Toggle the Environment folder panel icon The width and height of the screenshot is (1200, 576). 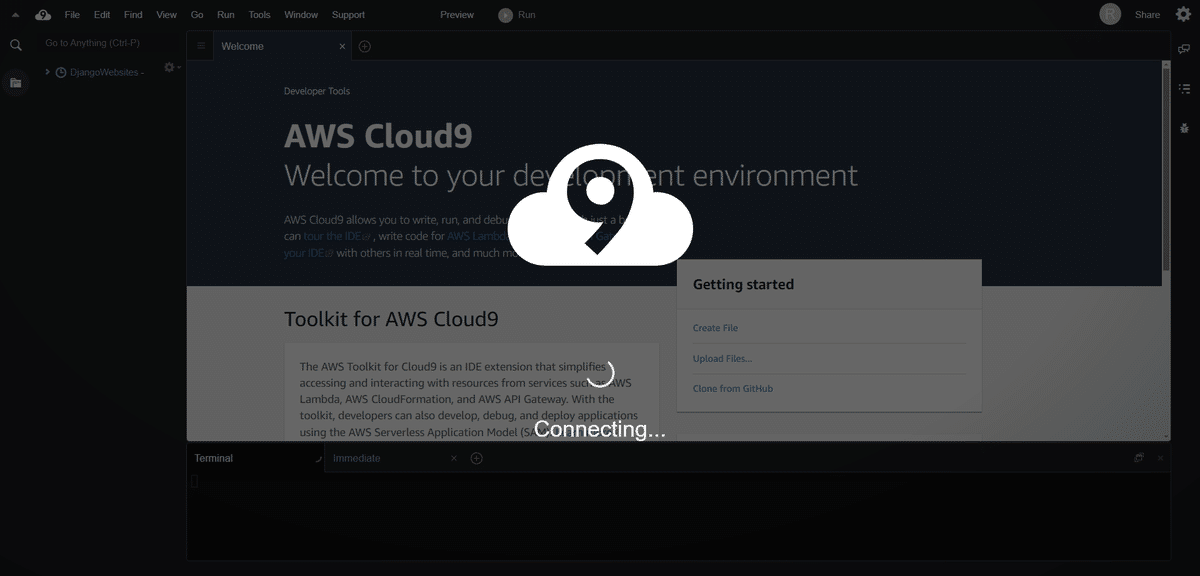coord(15,82)
